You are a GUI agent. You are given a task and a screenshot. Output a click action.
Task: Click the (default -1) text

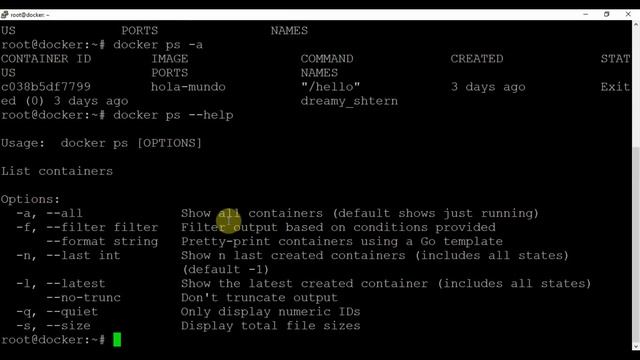[225, 270]
